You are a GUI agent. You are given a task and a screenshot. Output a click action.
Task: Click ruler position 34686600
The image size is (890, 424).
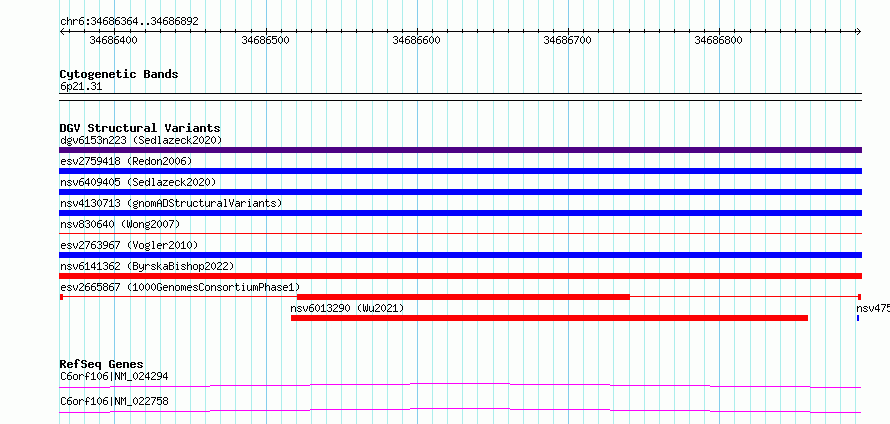(x=416, y=40)
